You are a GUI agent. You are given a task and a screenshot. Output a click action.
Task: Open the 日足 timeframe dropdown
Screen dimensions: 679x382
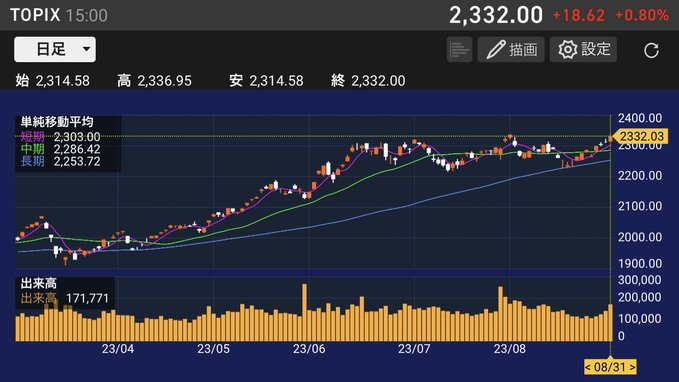[x=55, y=49]
